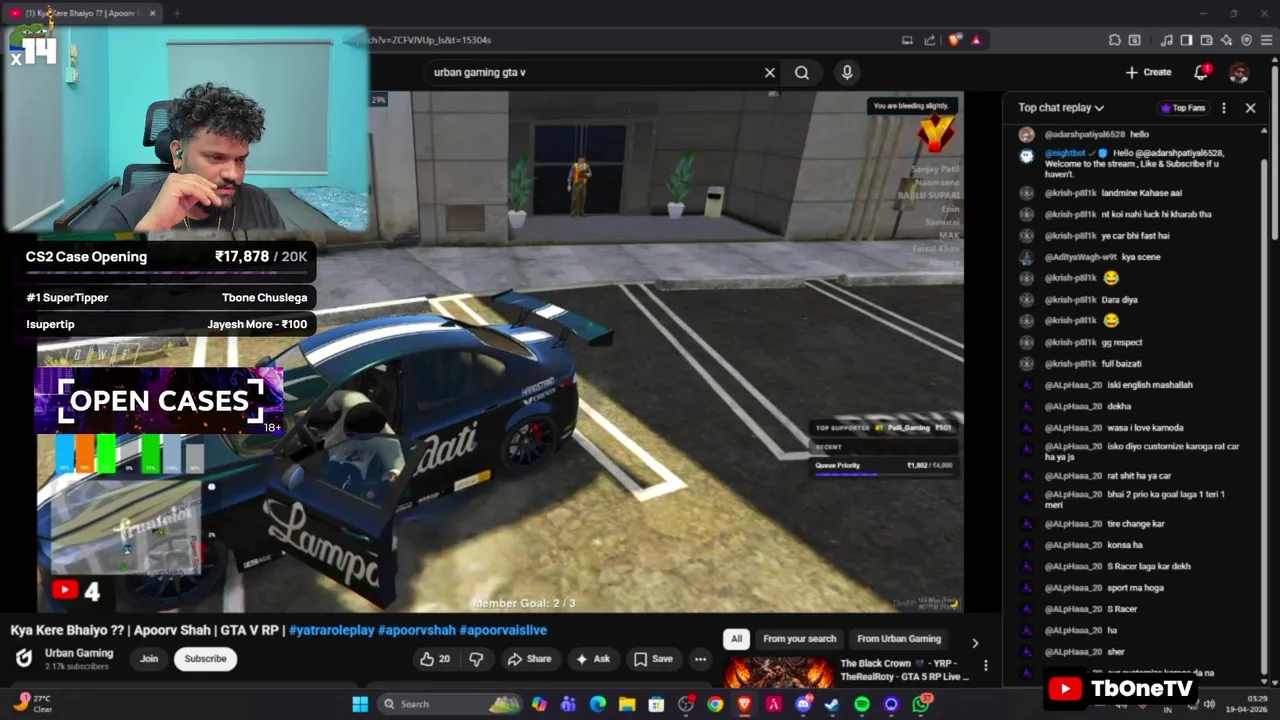
Task: Open Spotify from the taskbar
Action: coord(862,704)
